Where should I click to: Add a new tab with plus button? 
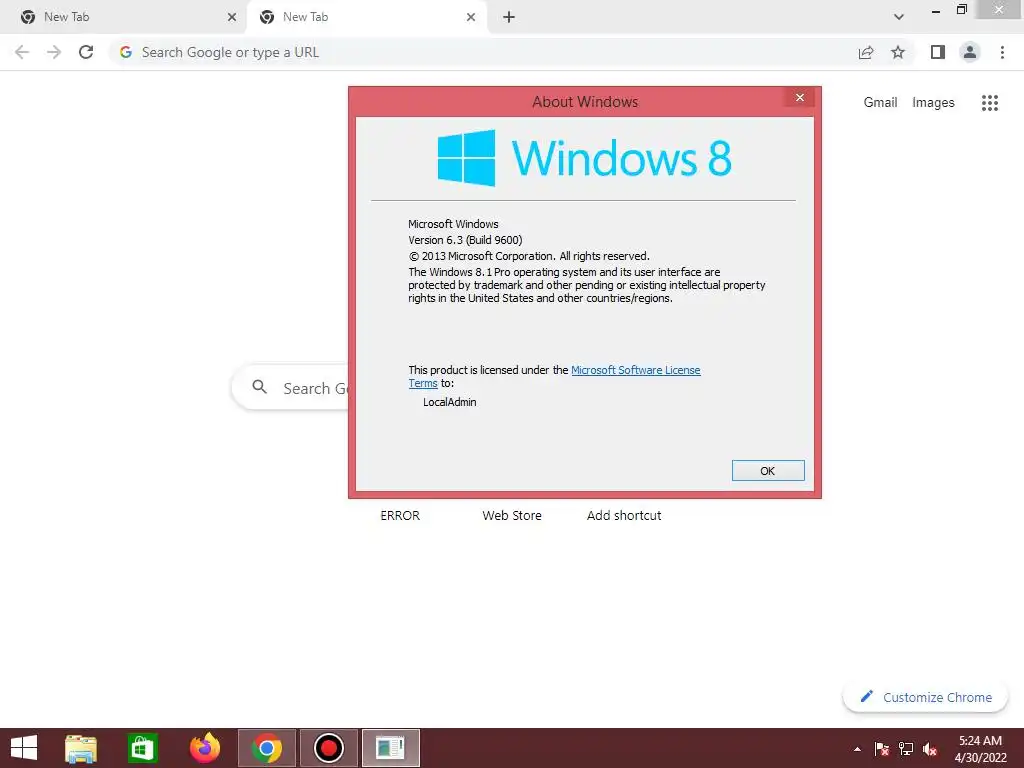coord(509,17)
